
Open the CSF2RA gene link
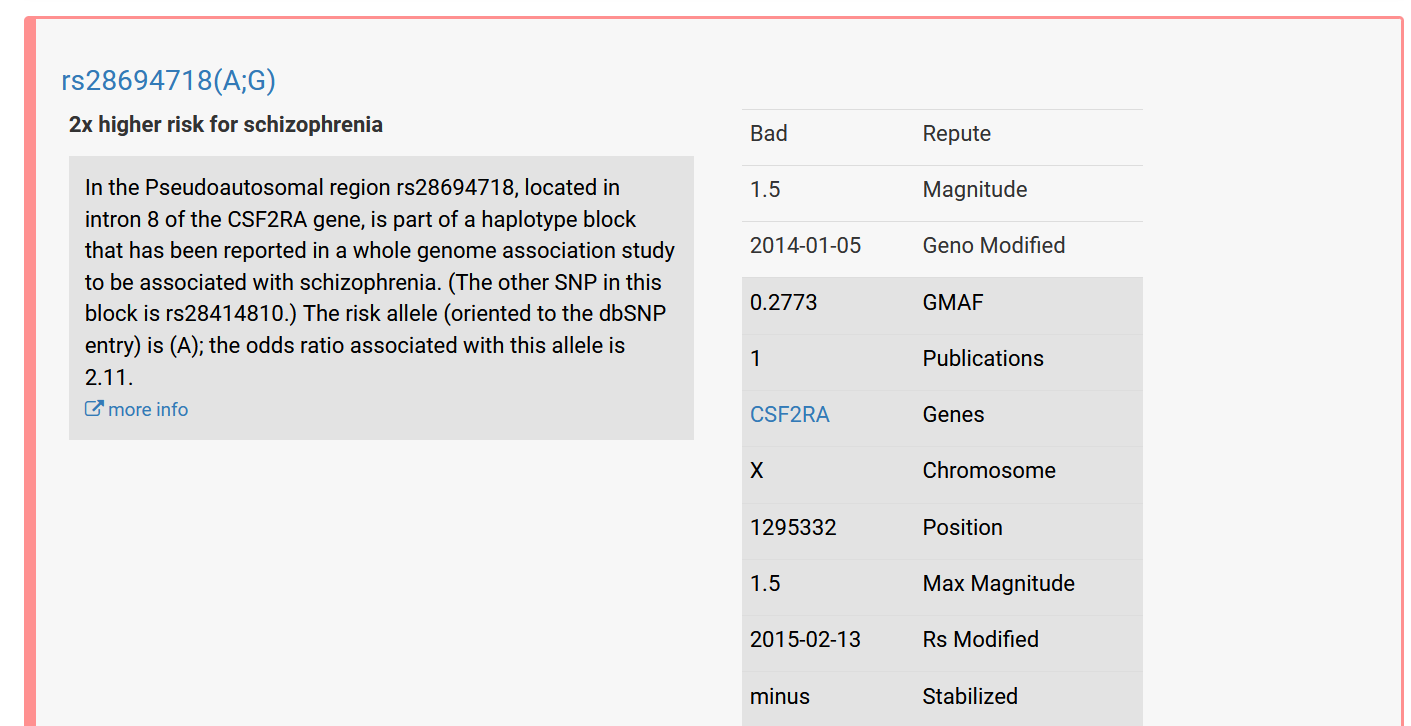tap(789, 415)
